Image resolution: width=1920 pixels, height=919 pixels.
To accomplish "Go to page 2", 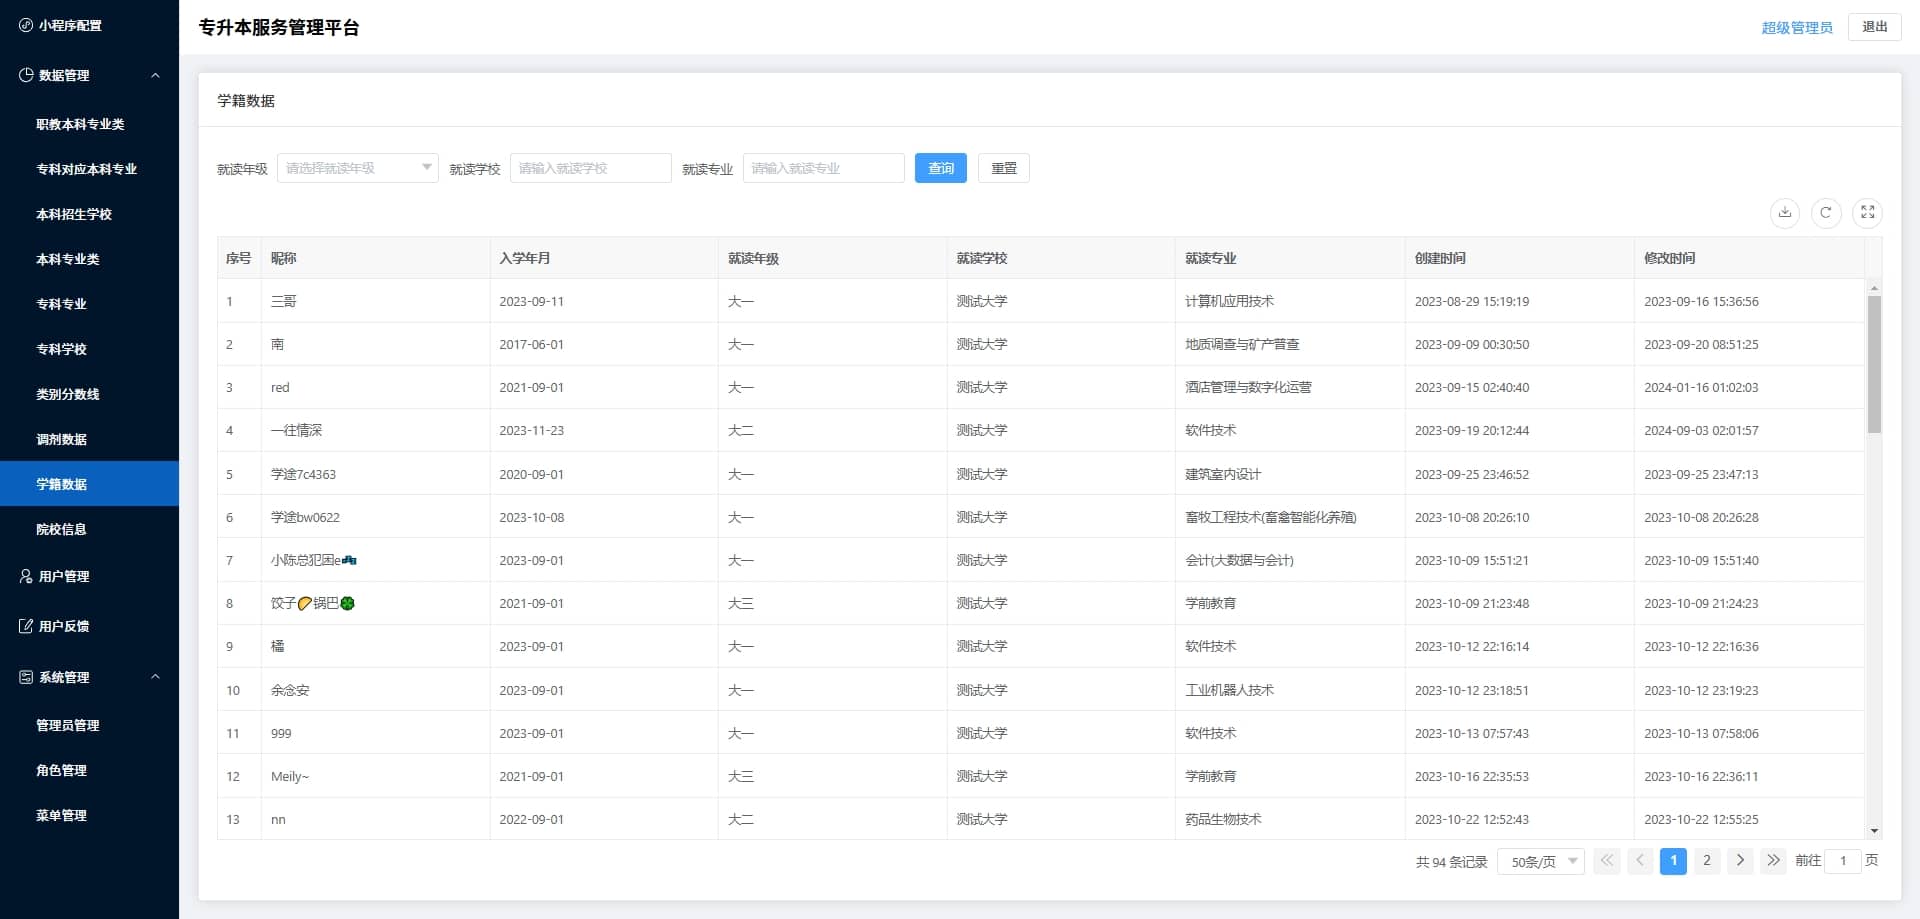I will (x=1707, y=861).
